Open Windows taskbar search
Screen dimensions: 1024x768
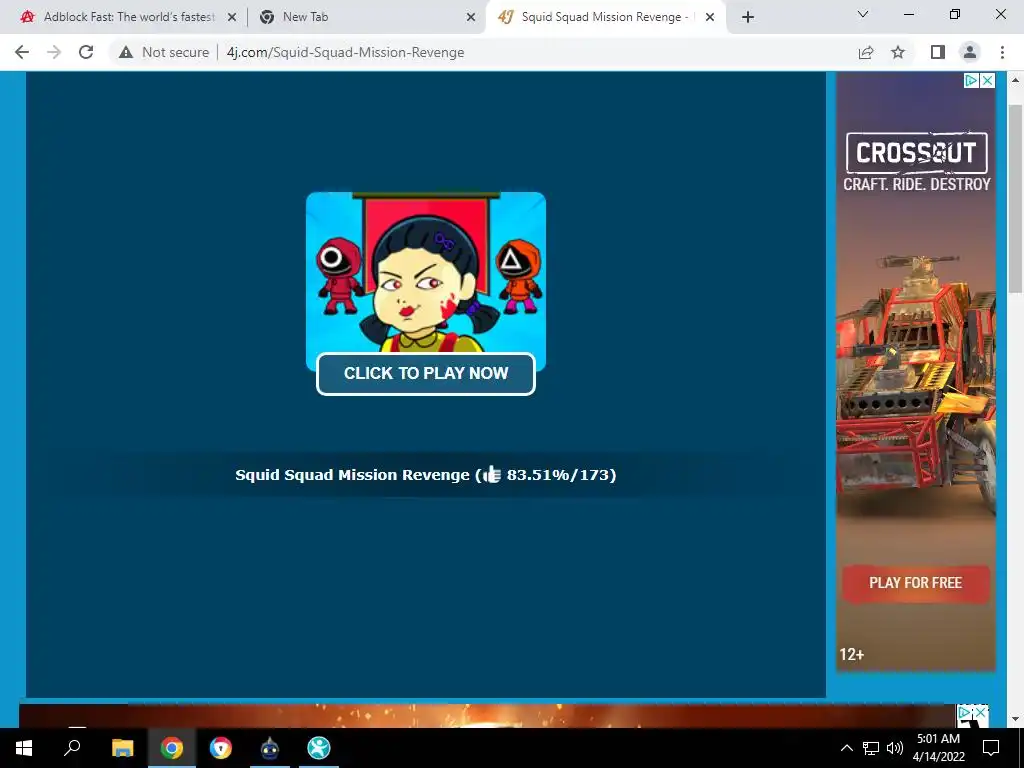tap(72, 748)
